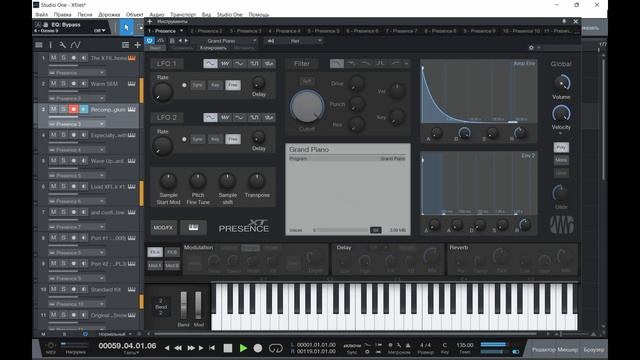Click the Копировать button

coord(213,48)
